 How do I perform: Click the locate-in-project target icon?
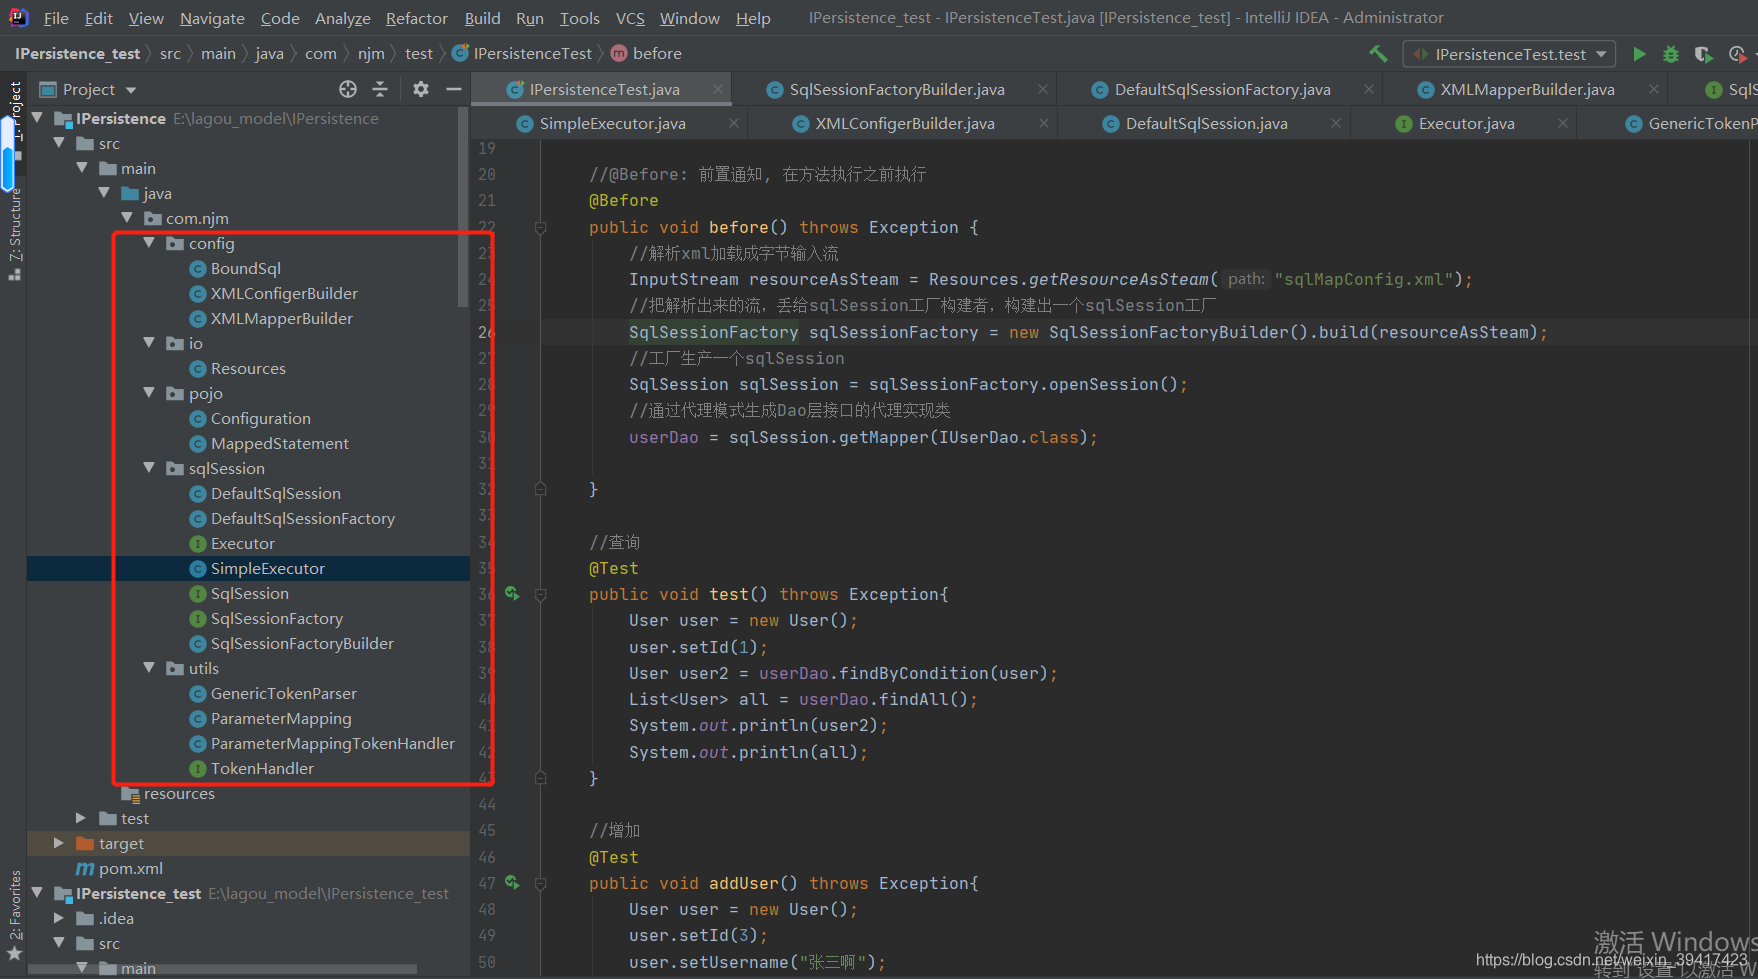pyautogui.click(x=348, y=89)
